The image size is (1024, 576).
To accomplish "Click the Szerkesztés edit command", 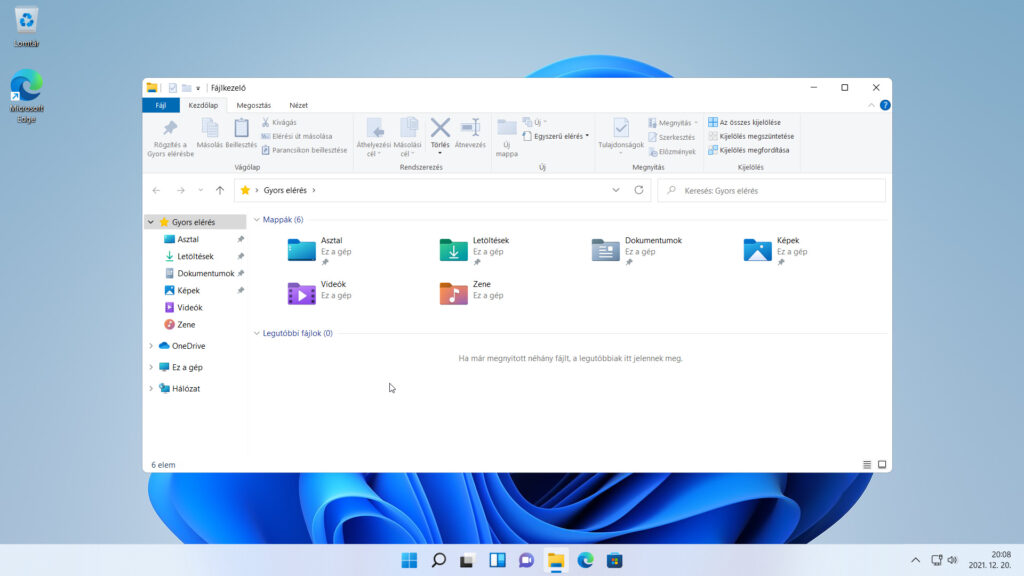I will (671, 137).
